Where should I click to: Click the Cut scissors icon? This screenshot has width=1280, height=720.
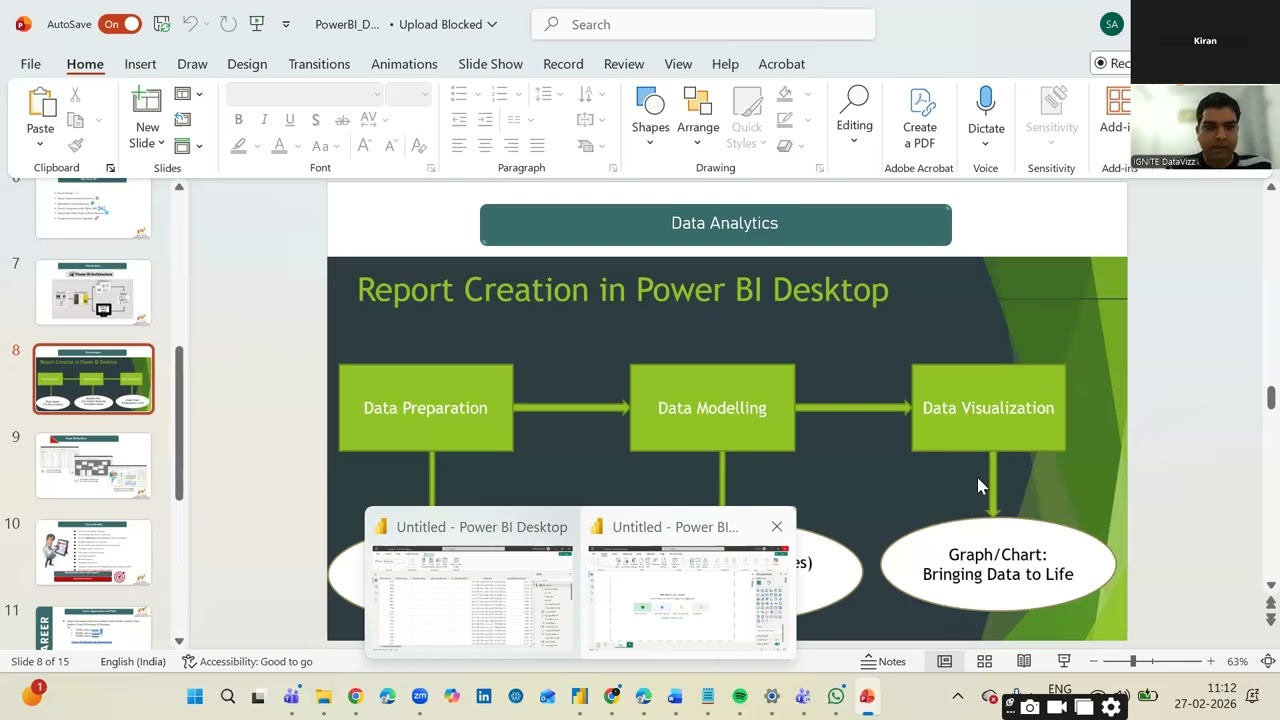[75, 94]
